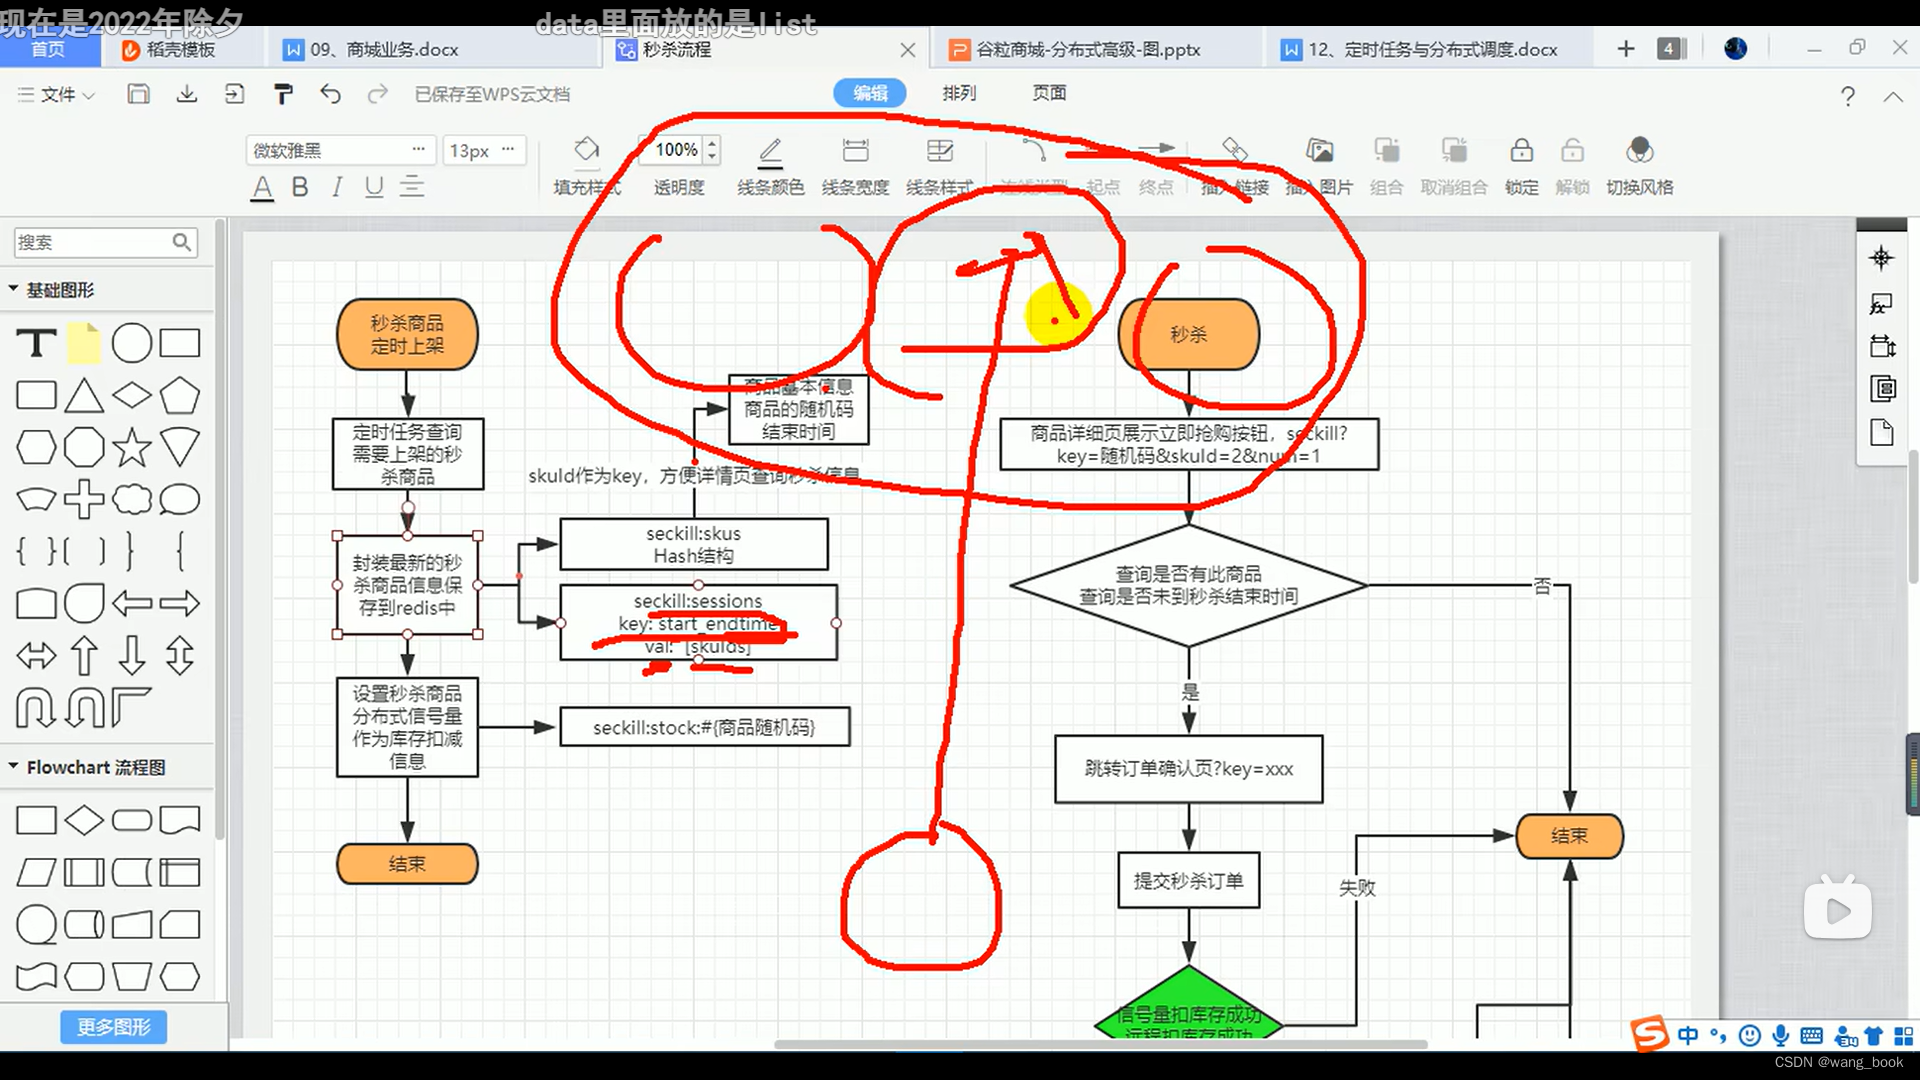
Task: Click the undo arrow icon
Action: point(330,94)
